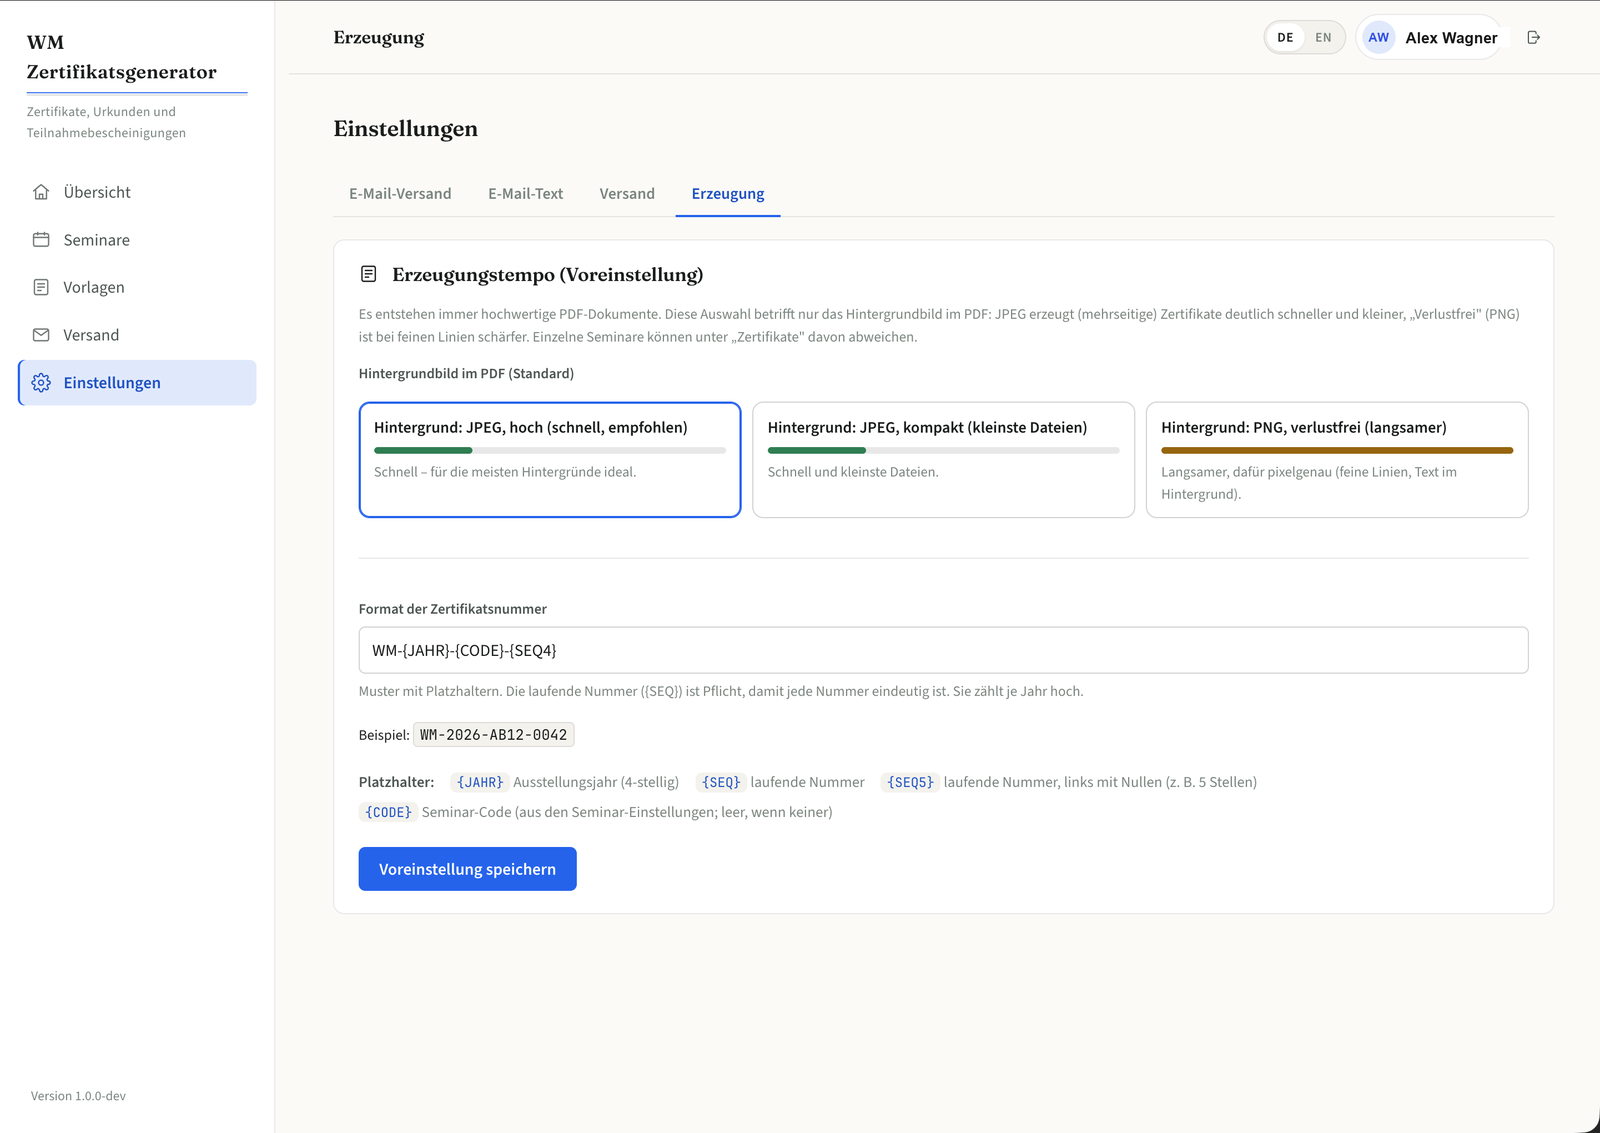Click Erzeugung title in the top bar

pos(379,38)
